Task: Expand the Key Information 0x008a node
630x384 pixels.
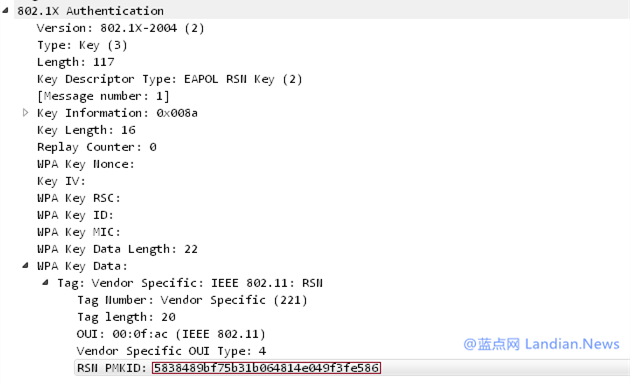Action: (x=25, y=113)
